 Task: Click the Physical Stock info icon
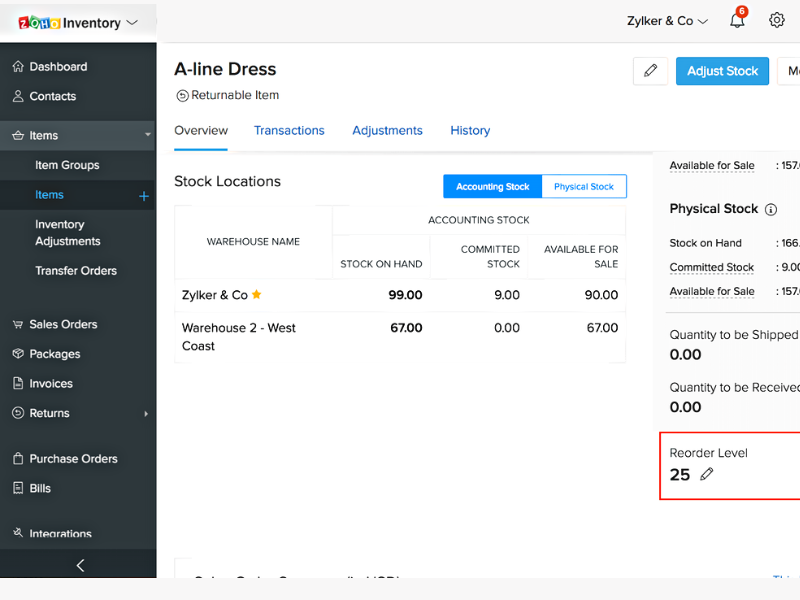click(771, 209)
